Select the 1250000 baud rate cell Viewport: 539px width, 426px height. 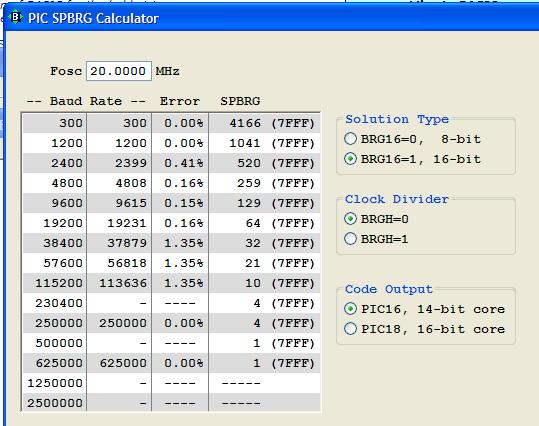tap(55, 383)
